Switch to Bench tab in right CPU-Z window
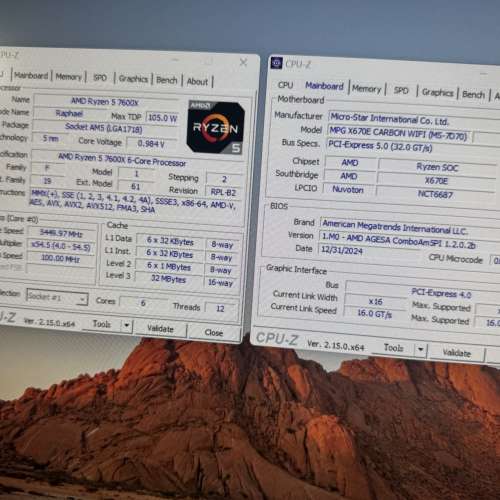Image resolution: width=500 pixels, height=500 pixels. 473,94
